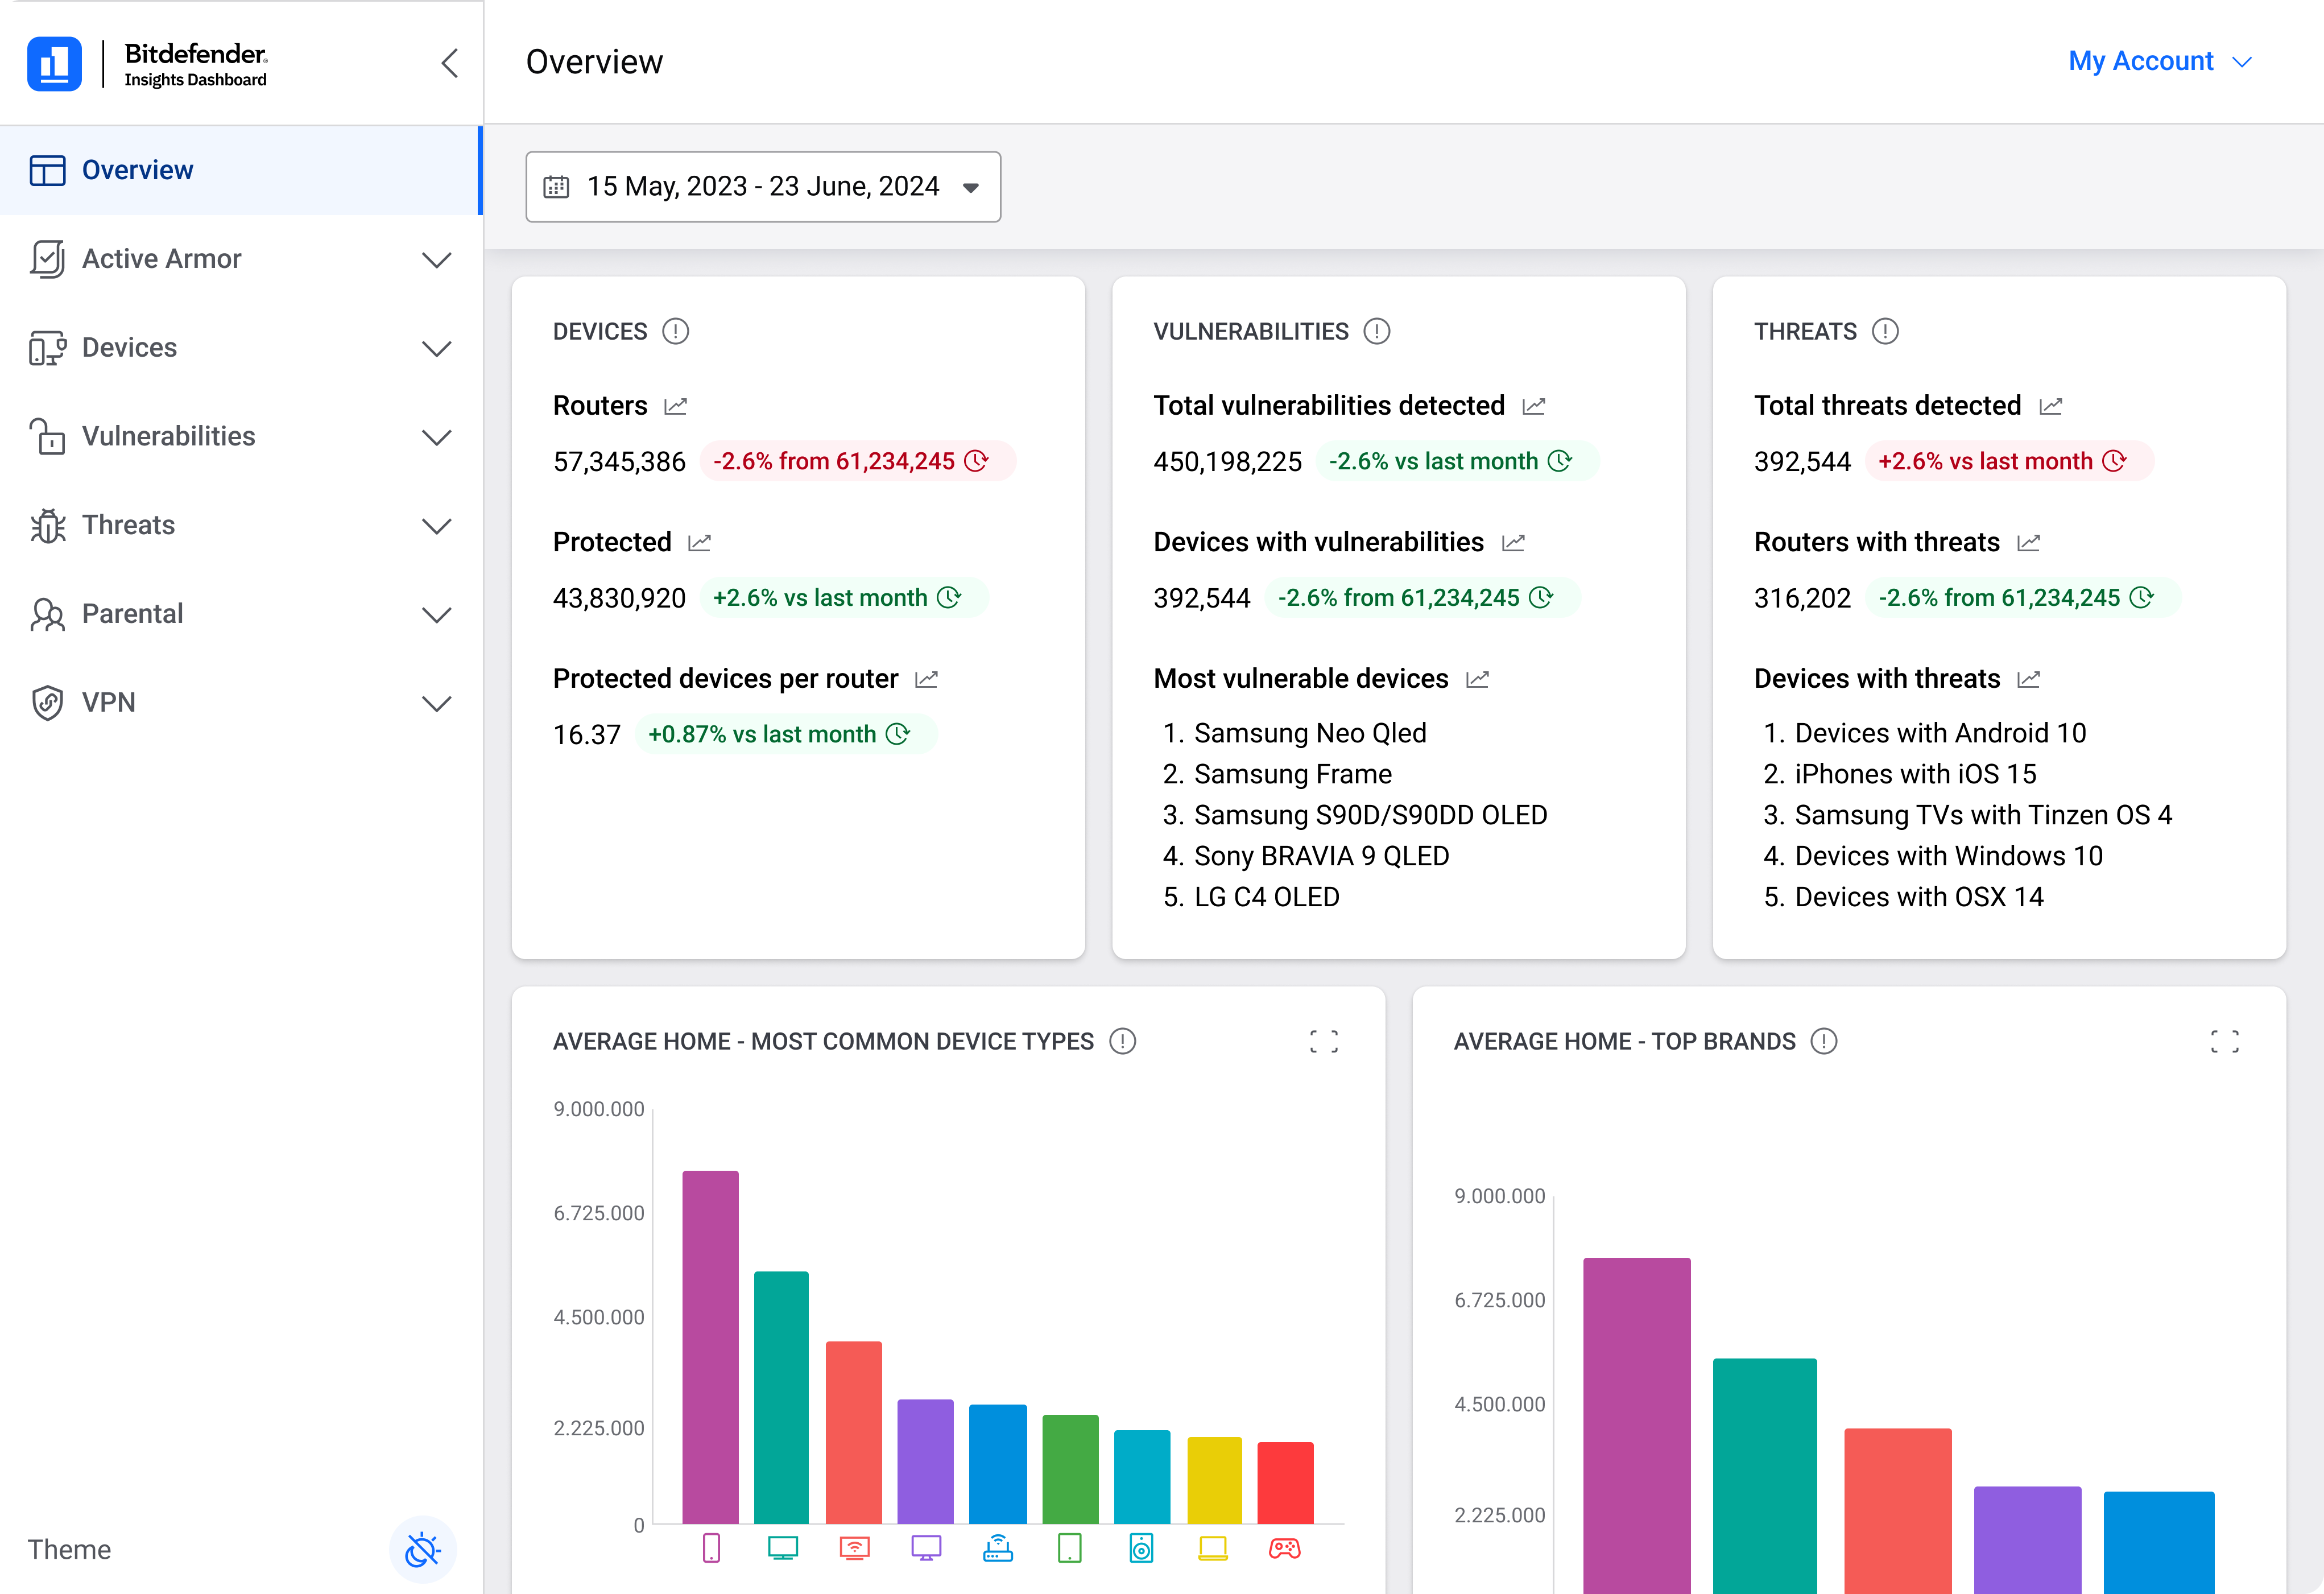Click history icon in Routers -2.6% badge
Image resolution: width=2324 pixels, height=1594 pixels.
click(976, 461)
